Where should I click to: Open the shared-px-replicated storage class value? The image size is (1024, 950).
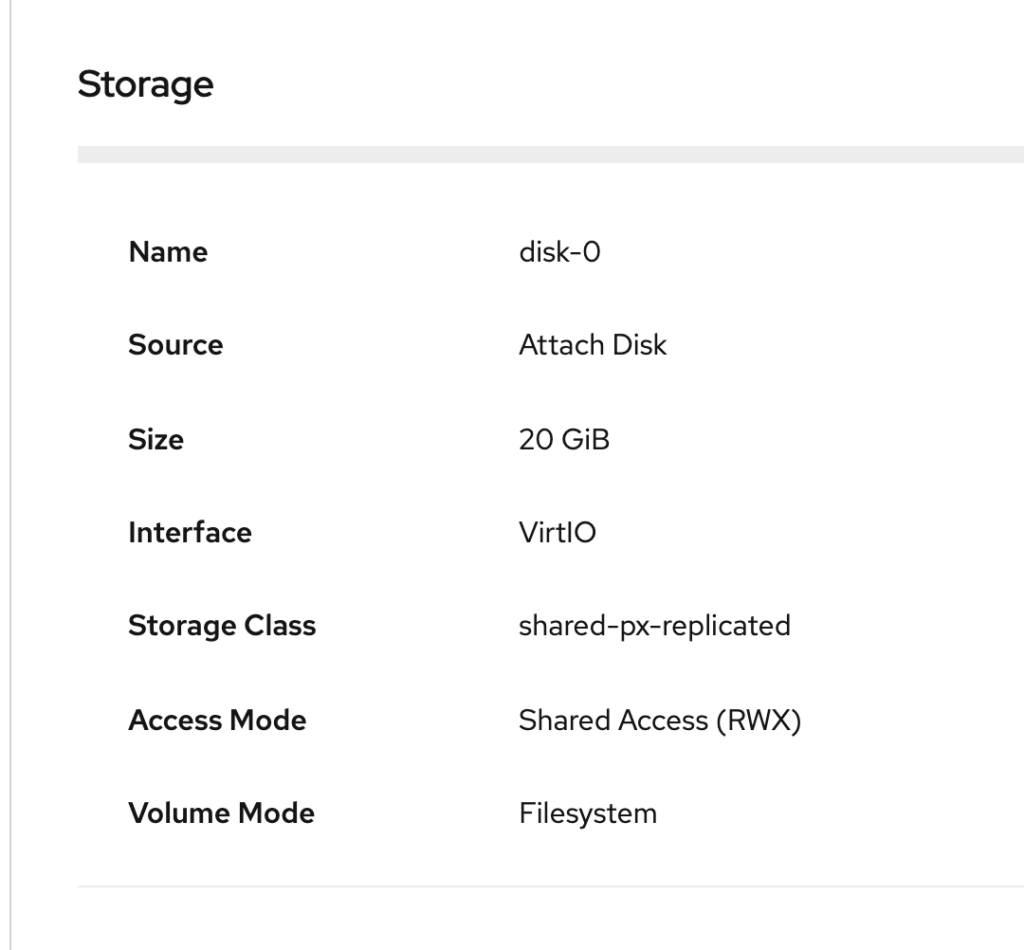654,626
